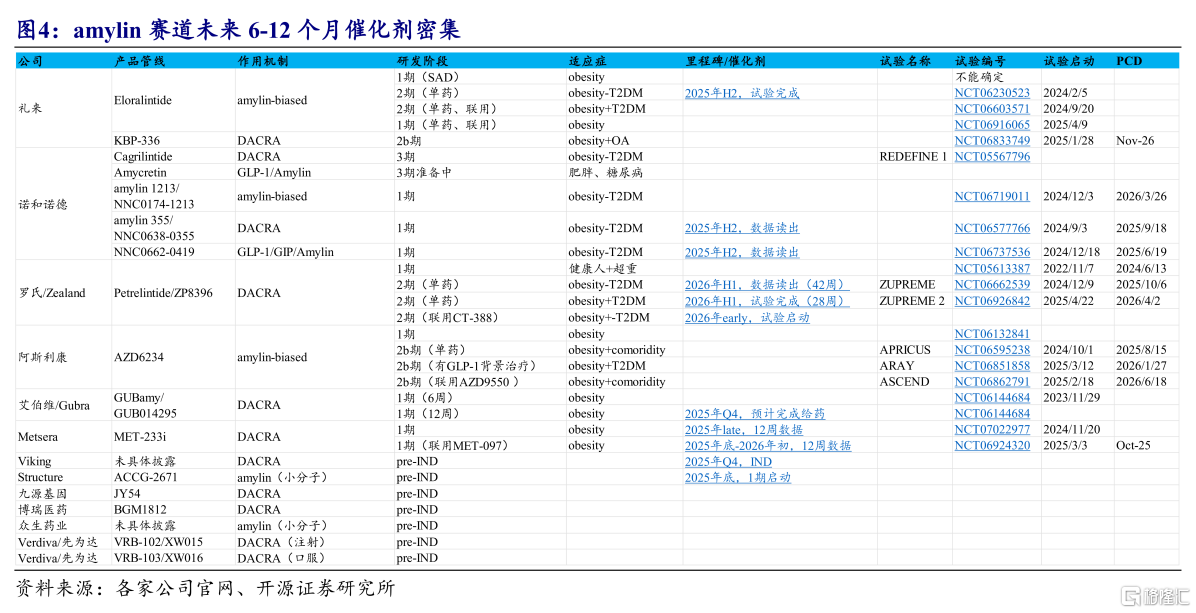
Task: Select the BGM1812 product cell
Action: click(140, 510)
